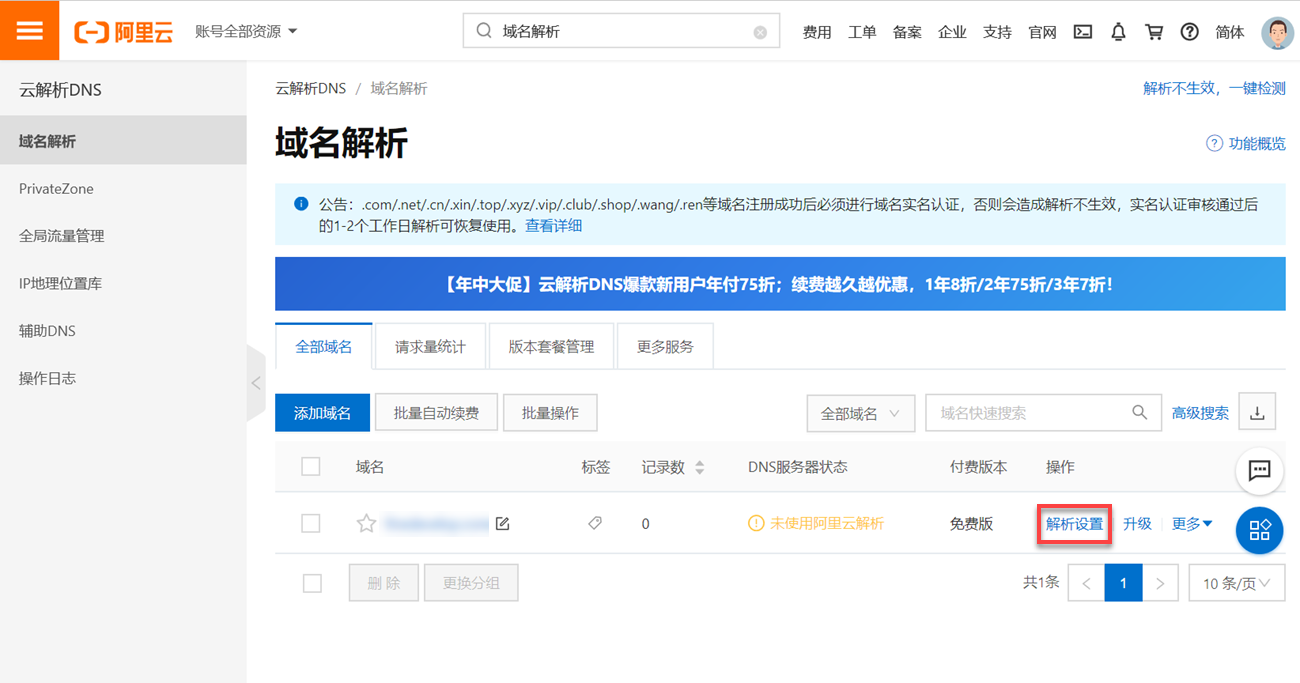The image size is (1300, 683).
Task: Open 支持 in the top navigation
Action: pos(997,32)
